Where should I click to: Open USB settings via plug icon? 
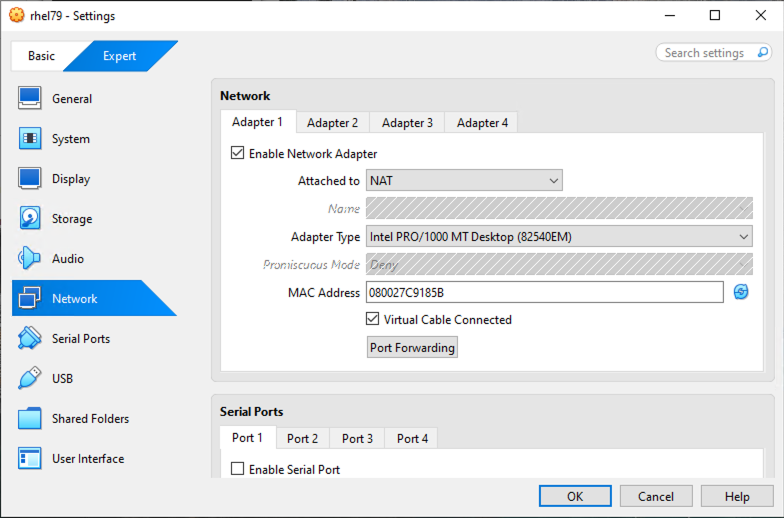pos(30,378)
